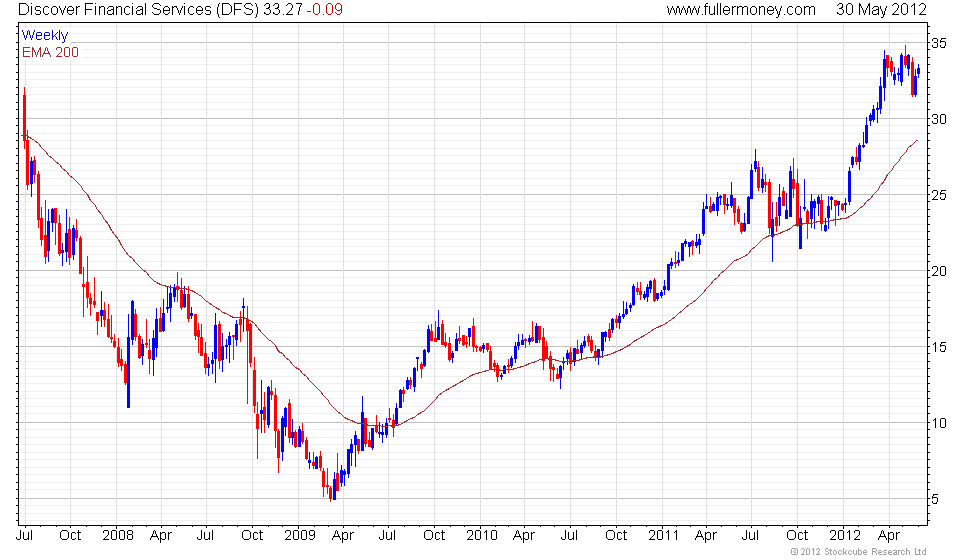Image resolution: width=980 pixels, height=560 pixels.
Task: Select the 'Weekly' legend label
Action: pos(45,35)
